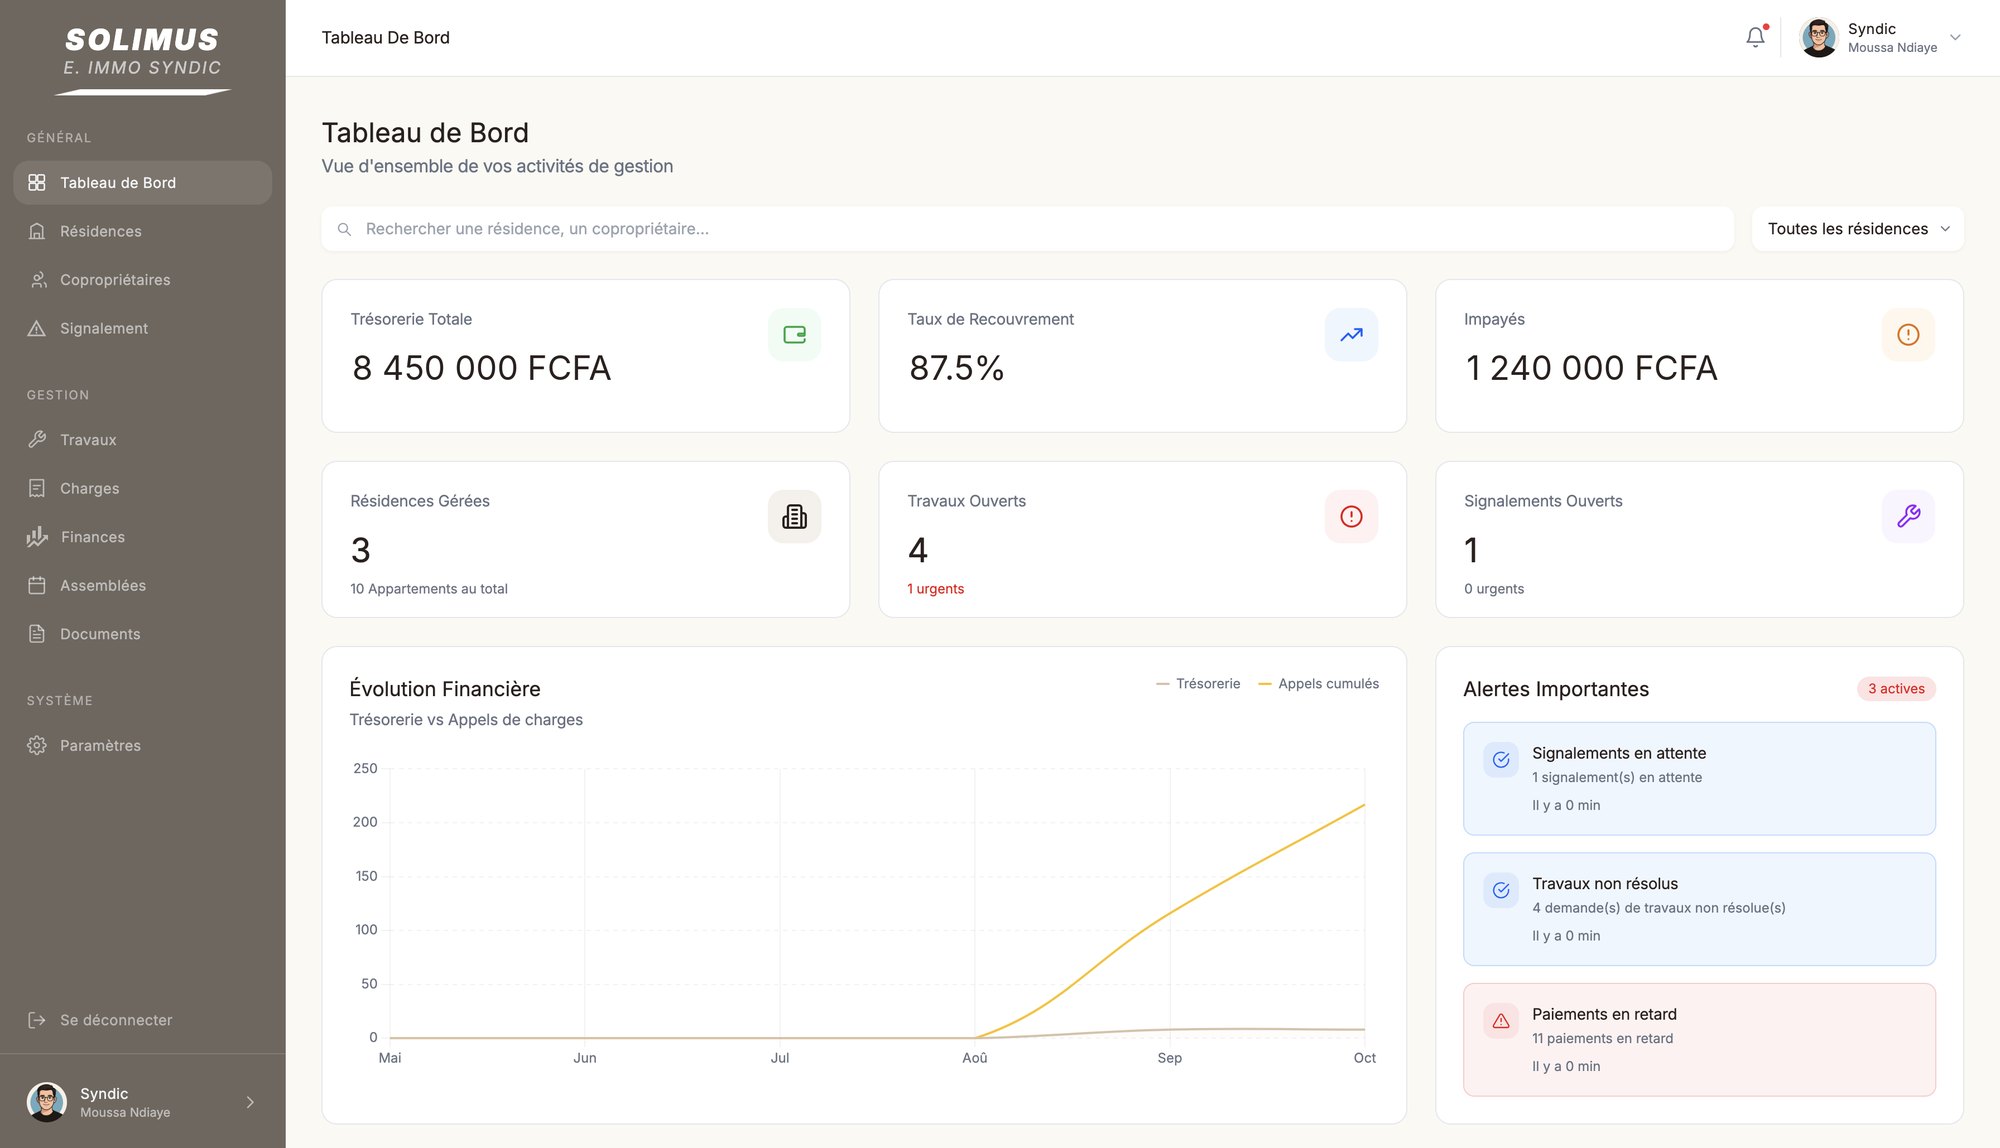Screen dimensions: 2000x1148
Task: Click the 3 actives badge
Action: [x=1896, y=689]
